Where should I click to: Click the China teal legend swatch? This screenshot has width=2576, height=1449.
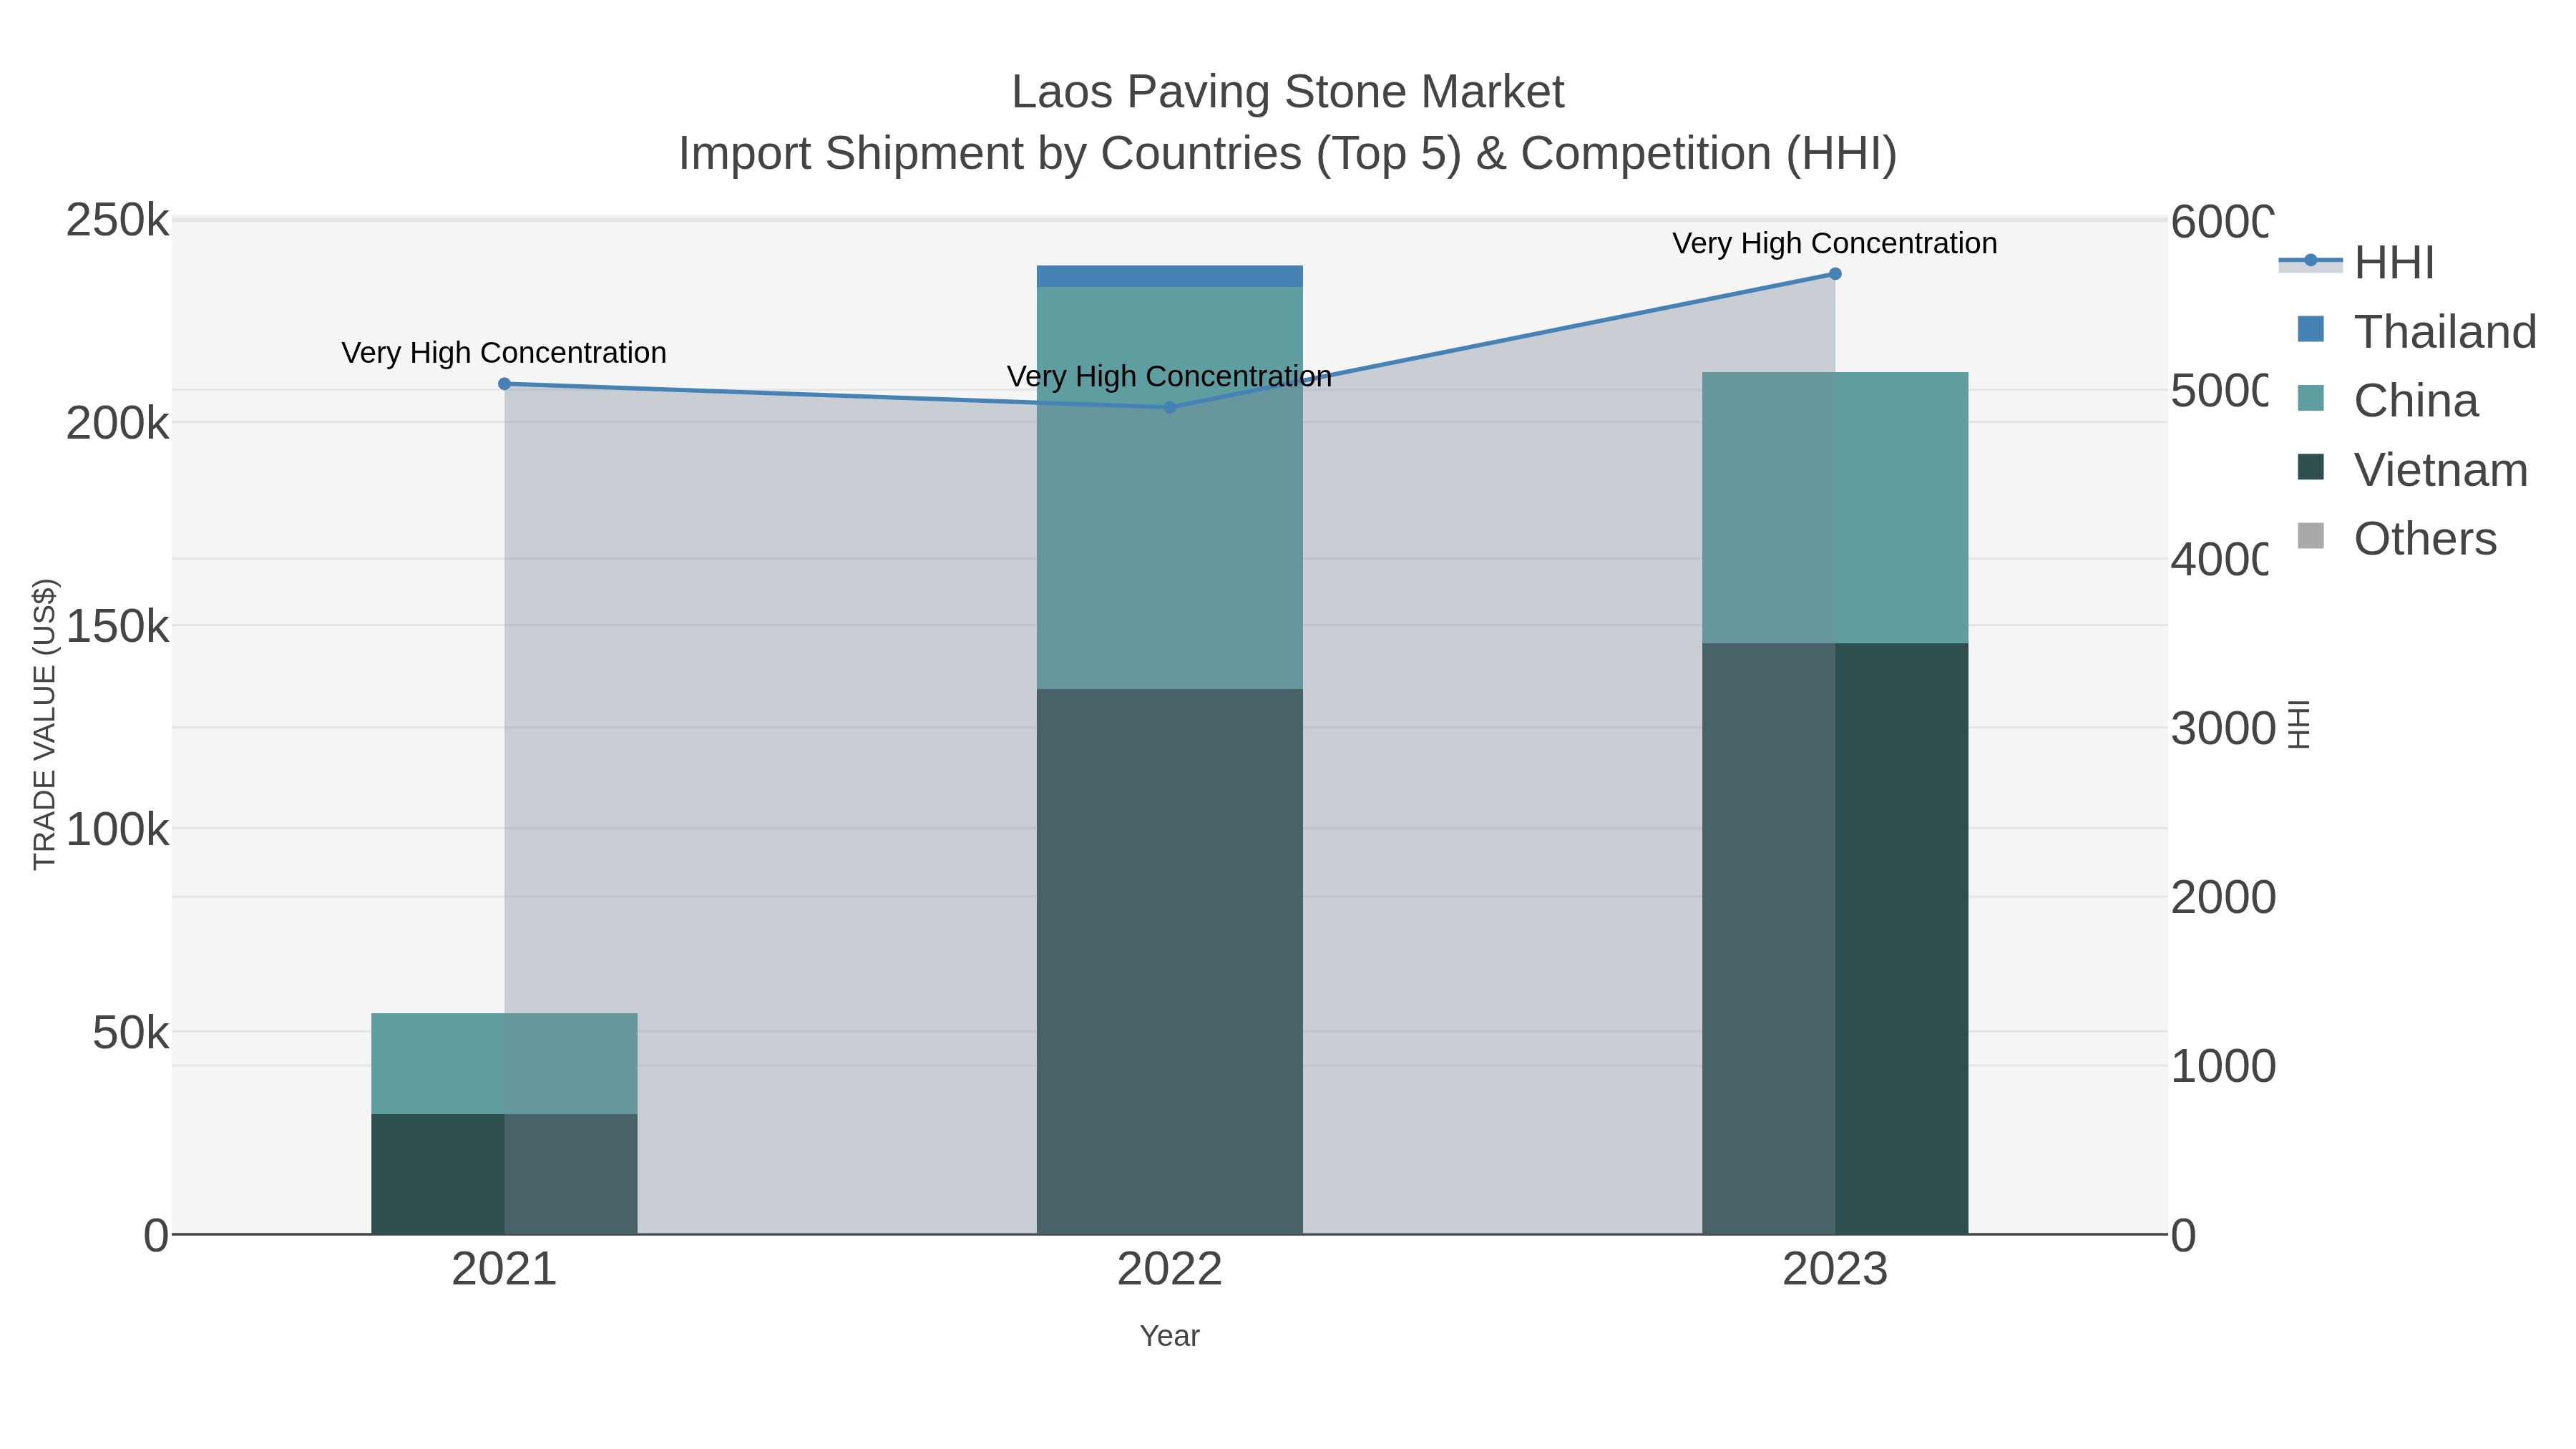2311,398
